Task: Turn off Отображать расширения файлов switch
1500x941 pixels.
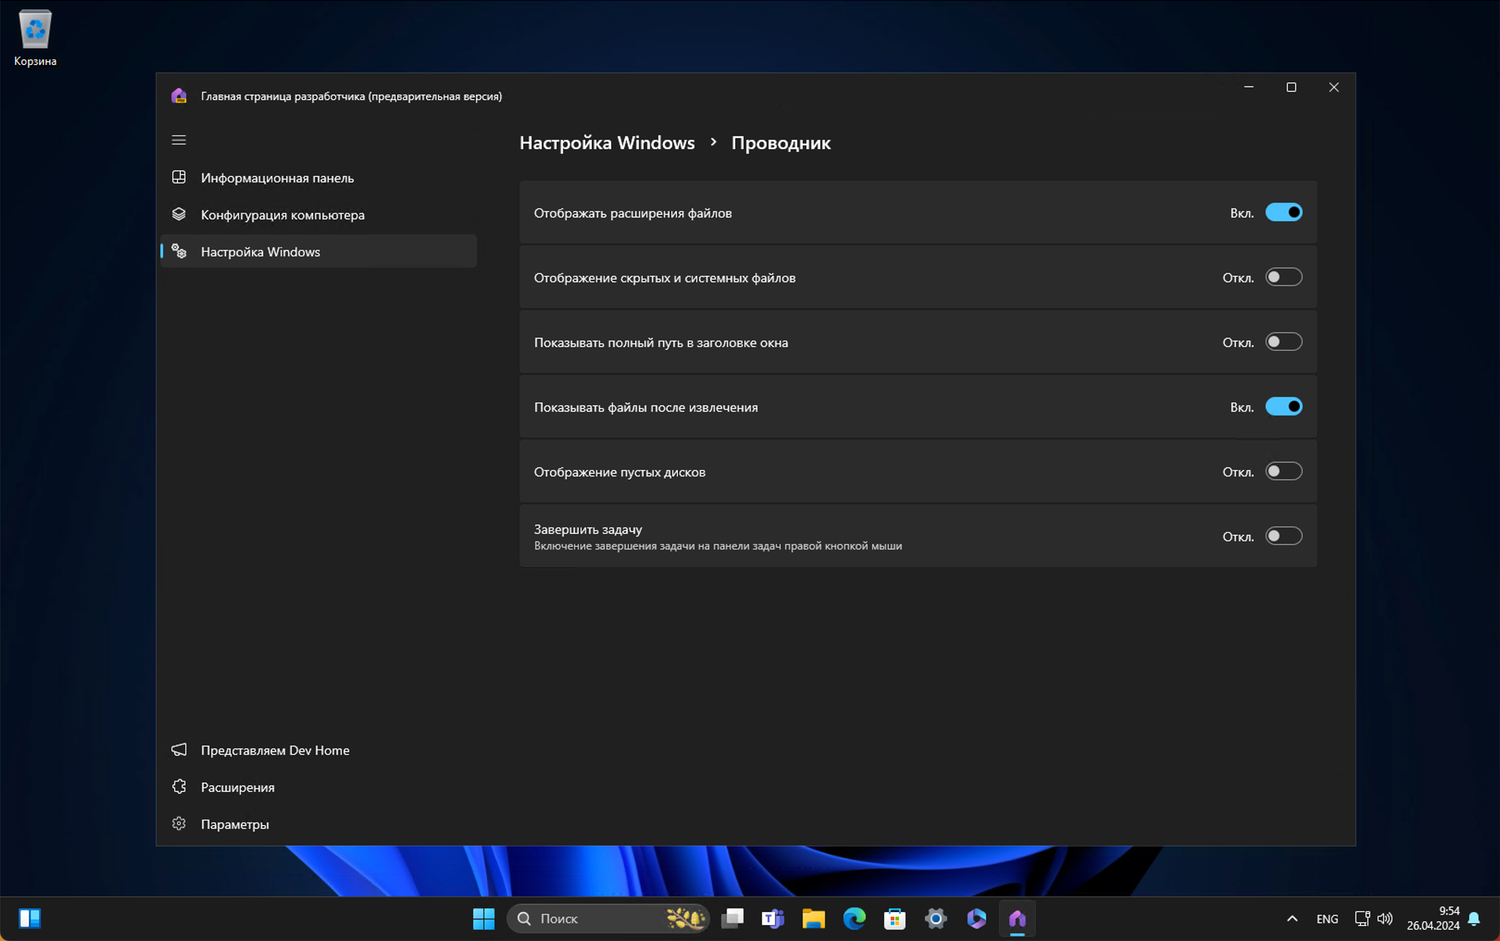Action: [x=1284, y=212]
